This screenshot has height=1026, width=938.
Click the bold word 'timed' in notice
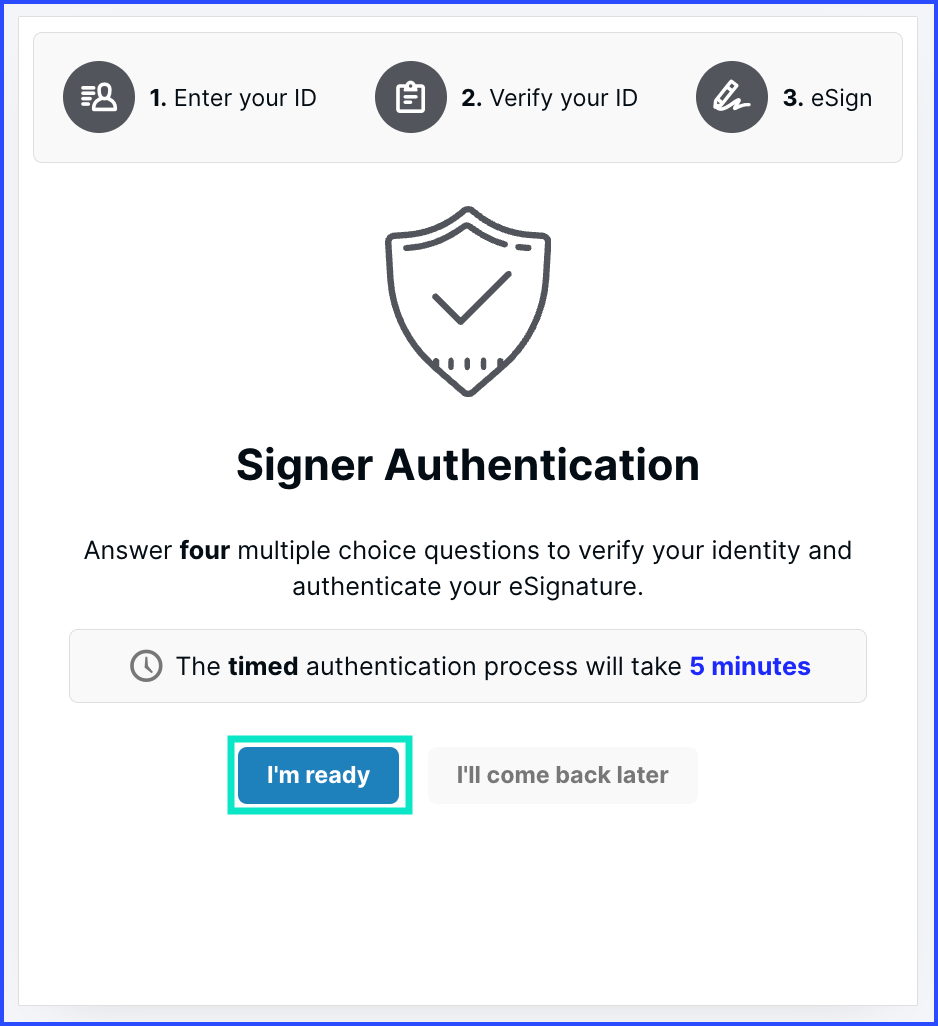coord(263,666)
